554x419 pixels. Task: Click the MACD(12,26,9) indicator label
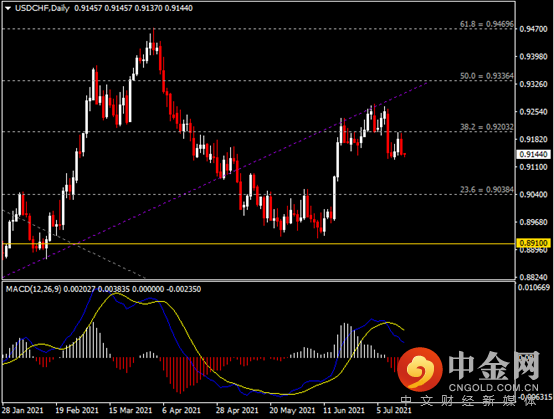point(34,289)
